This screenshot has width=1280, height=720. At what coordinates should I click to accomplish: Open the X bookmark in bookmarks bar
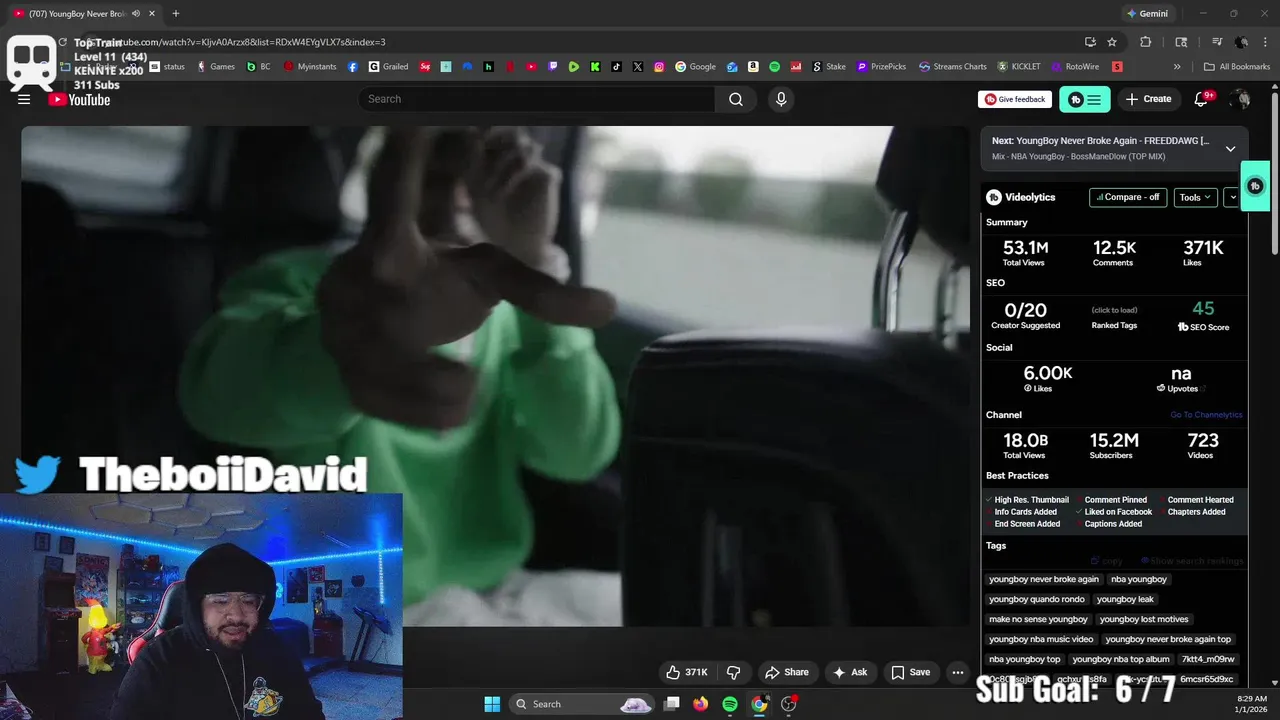tap(638, 67)
